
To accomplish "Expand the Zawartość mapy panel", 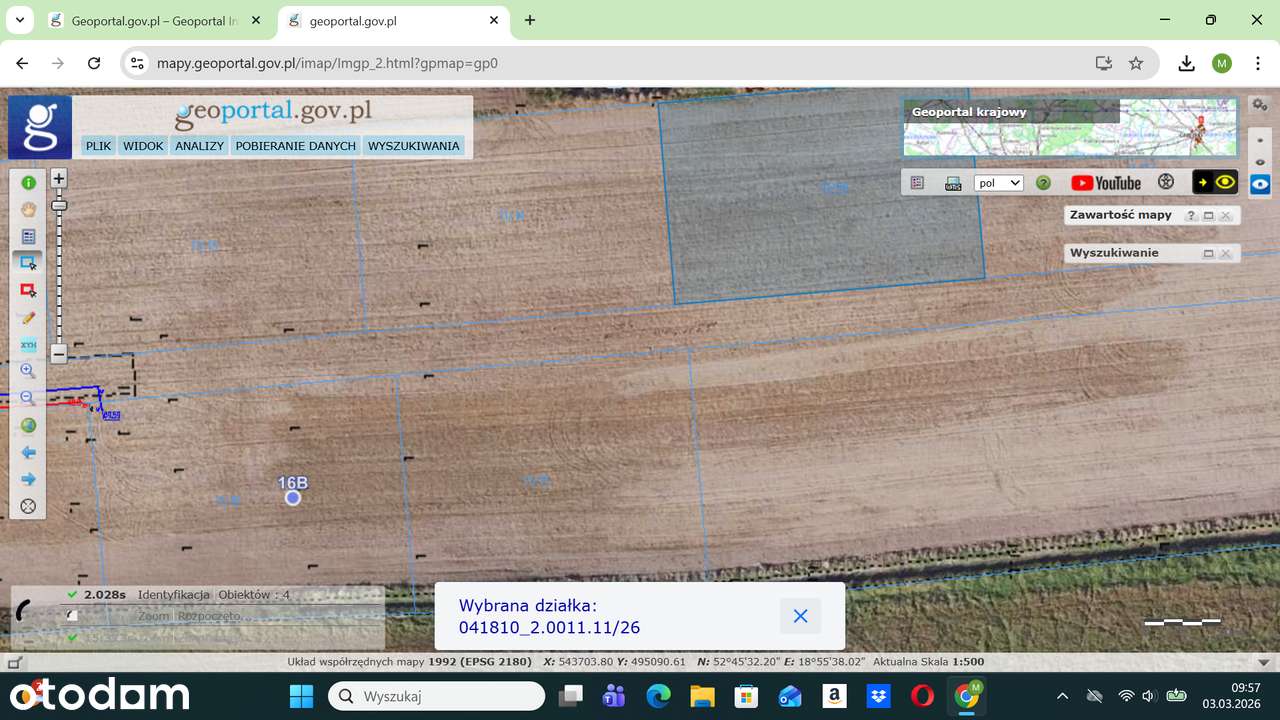I will [x=1208, y=216].
